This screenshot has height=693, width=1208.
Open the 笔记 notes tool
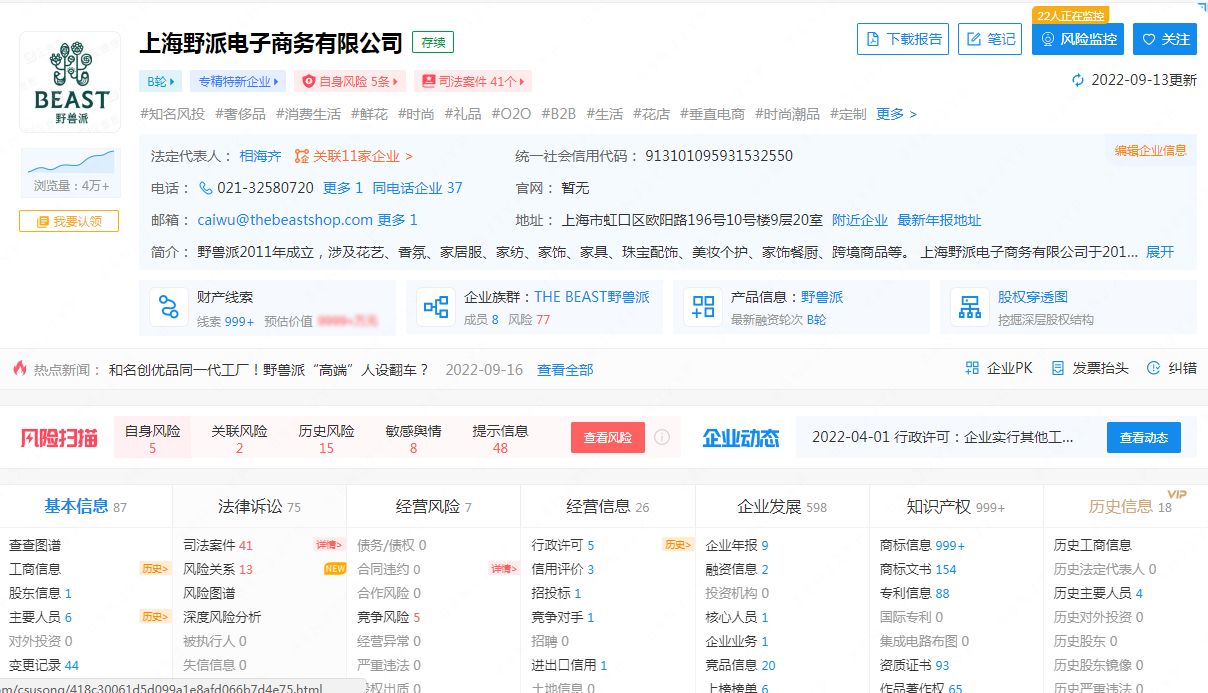[989, 39]
